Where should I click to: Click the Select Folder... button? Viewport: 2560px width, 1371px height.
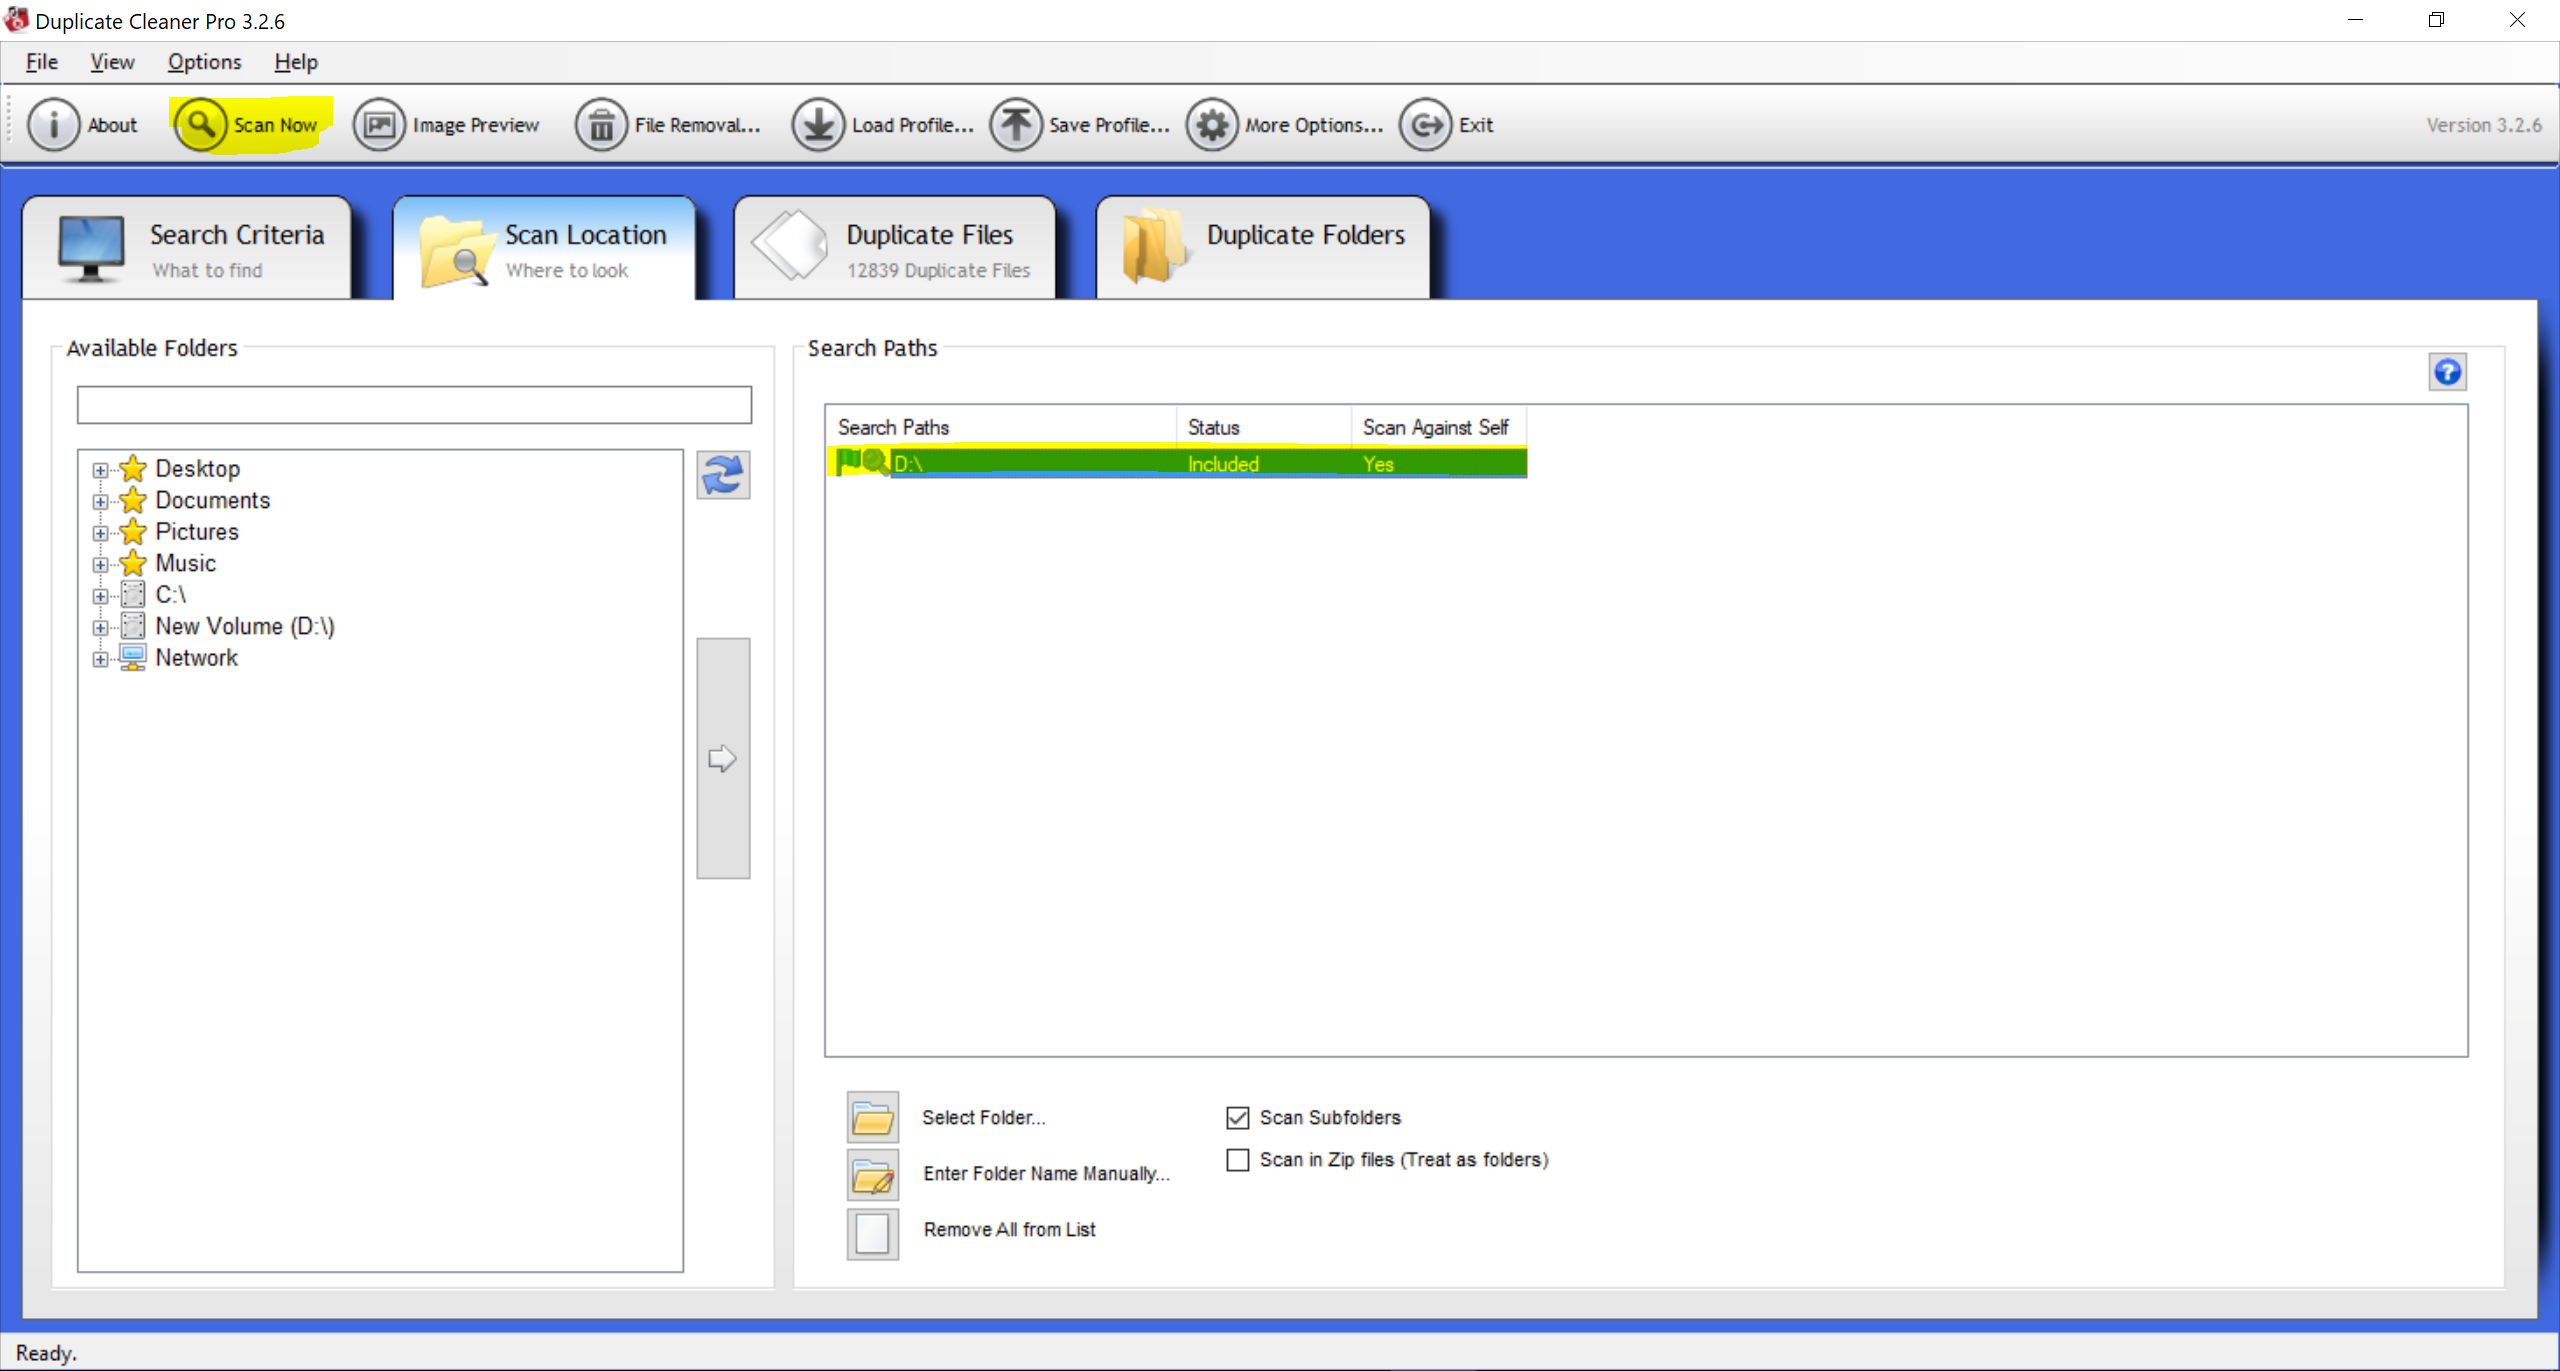[872, 1117]
